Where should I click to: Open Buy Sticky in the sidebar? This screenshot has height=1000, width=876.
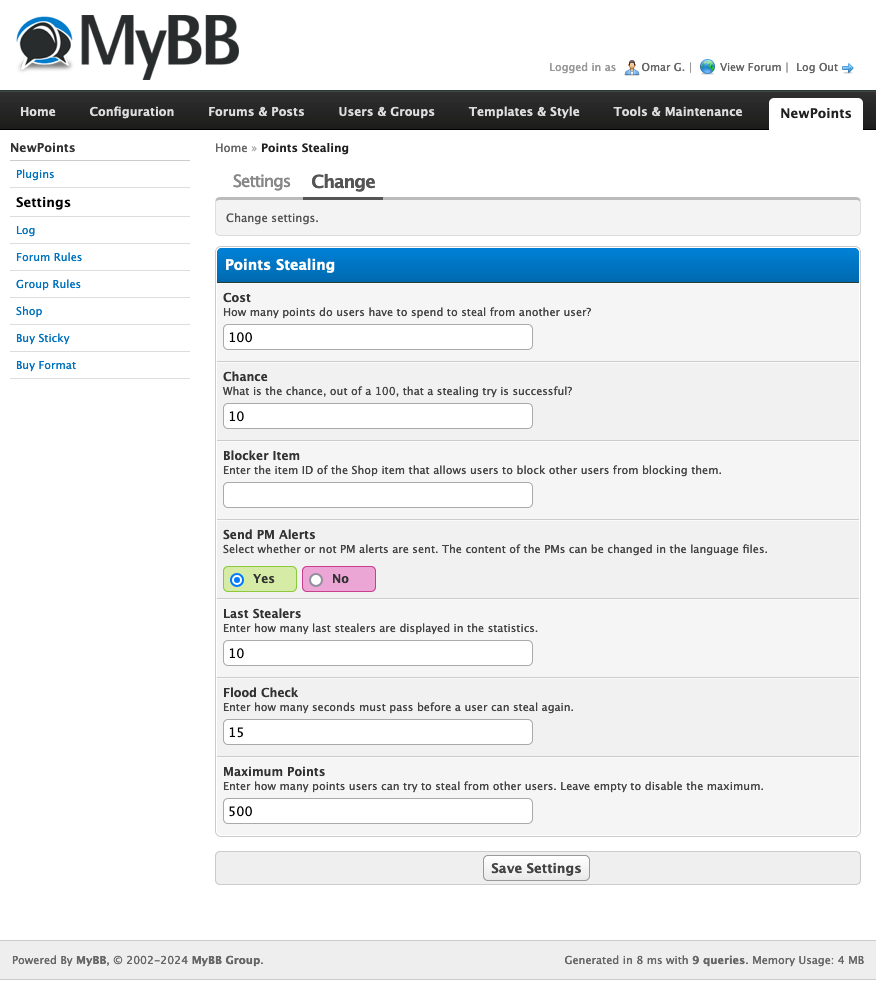[x=43, y=338]
